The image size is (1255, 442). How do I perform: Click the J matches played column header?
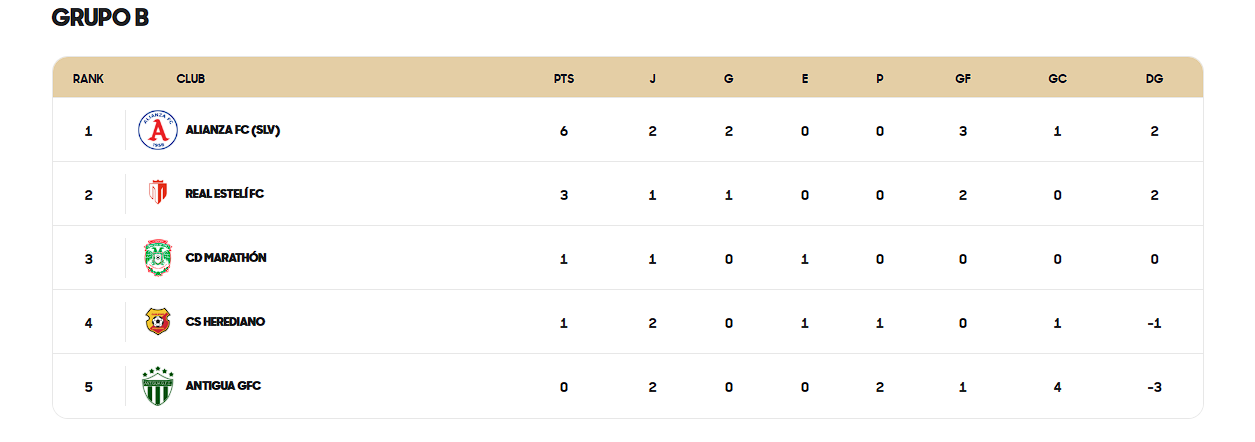[653, 79]
